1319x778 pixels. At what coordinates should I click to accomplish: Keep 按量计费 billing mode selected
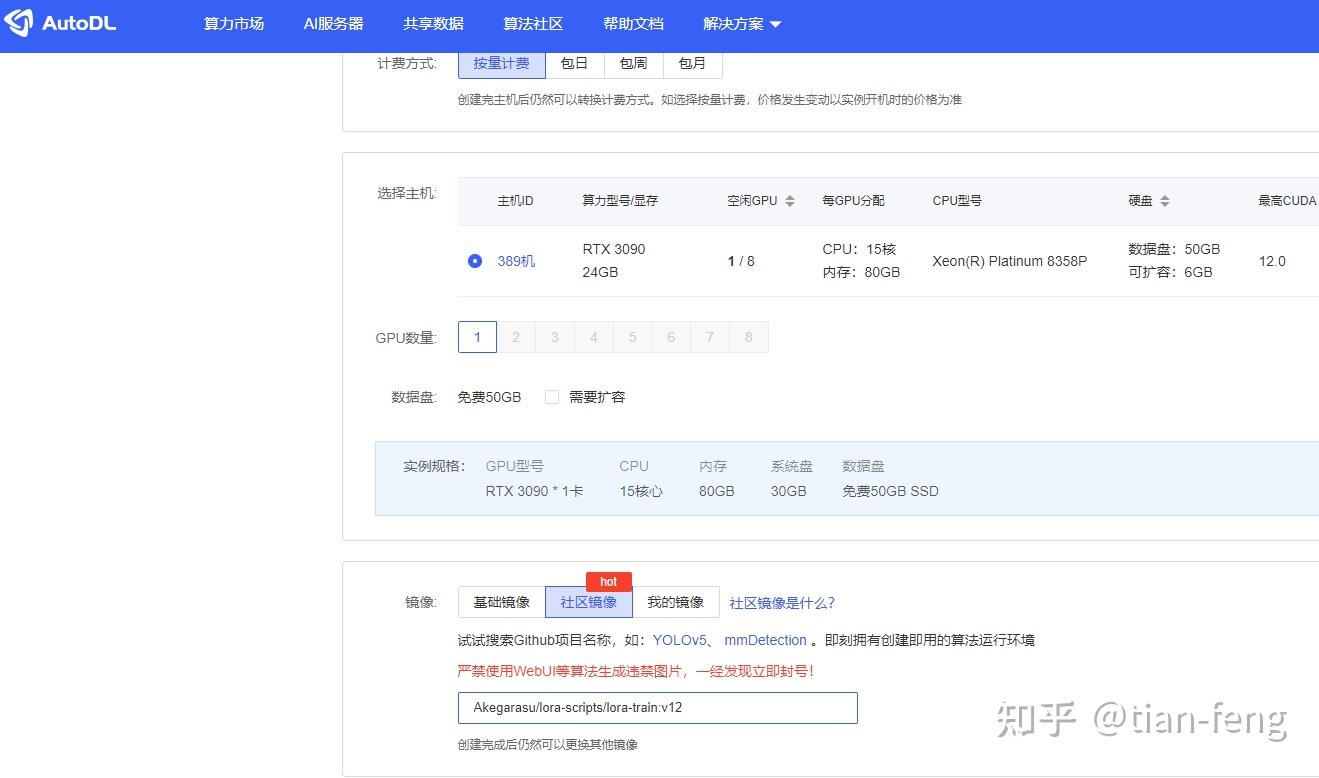coord(501,62)
